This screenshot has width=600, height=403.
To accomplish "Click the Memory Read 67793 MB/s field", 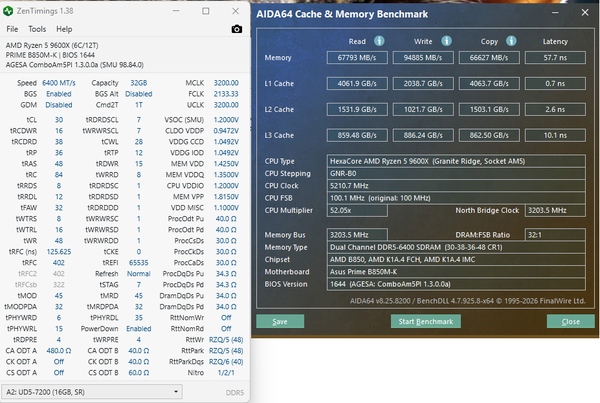I will [357, 58].
